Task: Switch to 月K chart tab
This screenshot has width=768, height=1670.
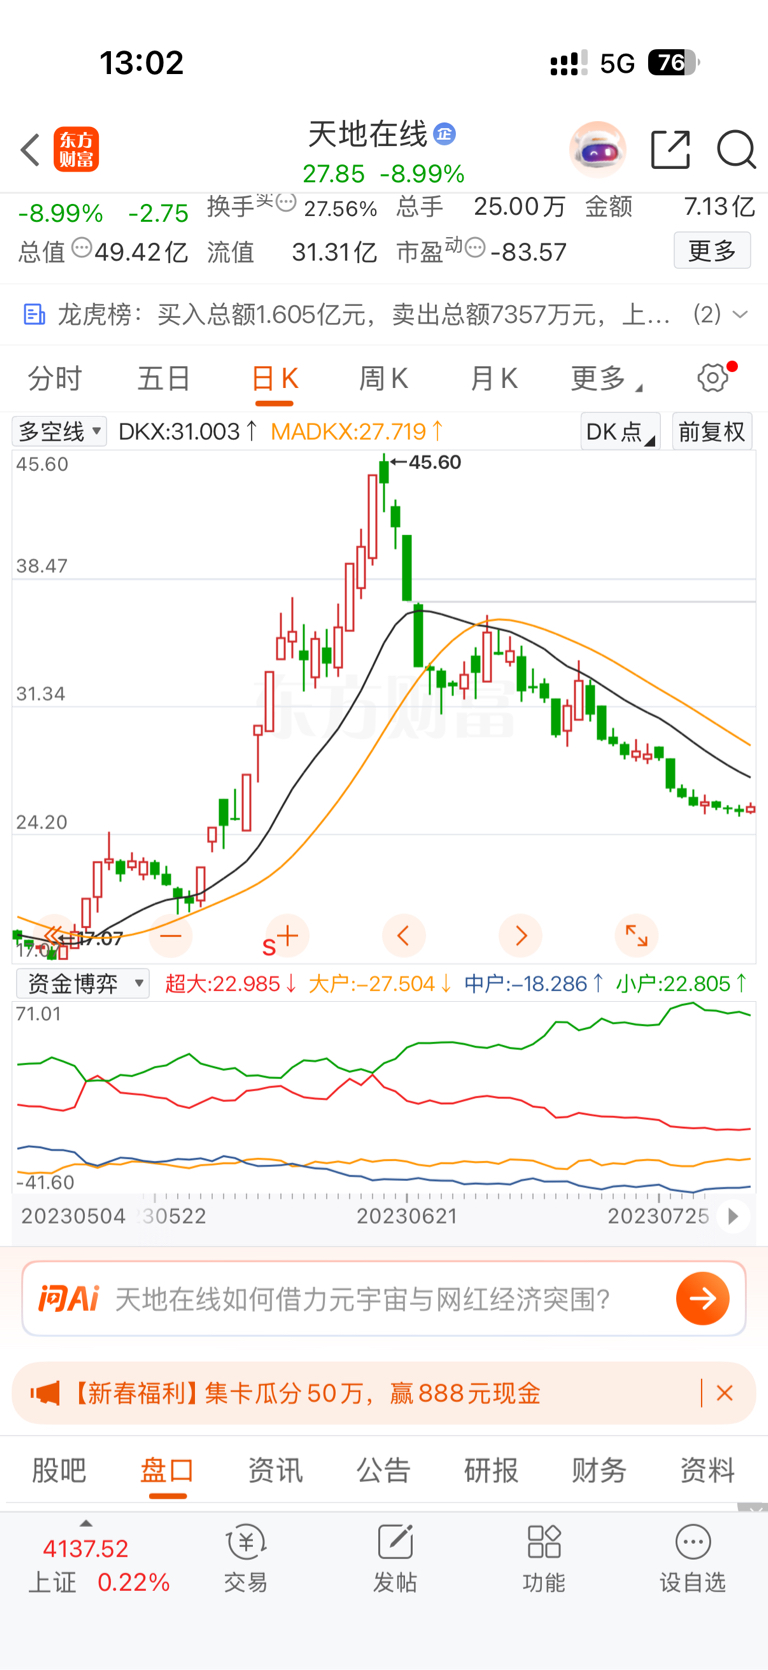Action: pos(494,378)
